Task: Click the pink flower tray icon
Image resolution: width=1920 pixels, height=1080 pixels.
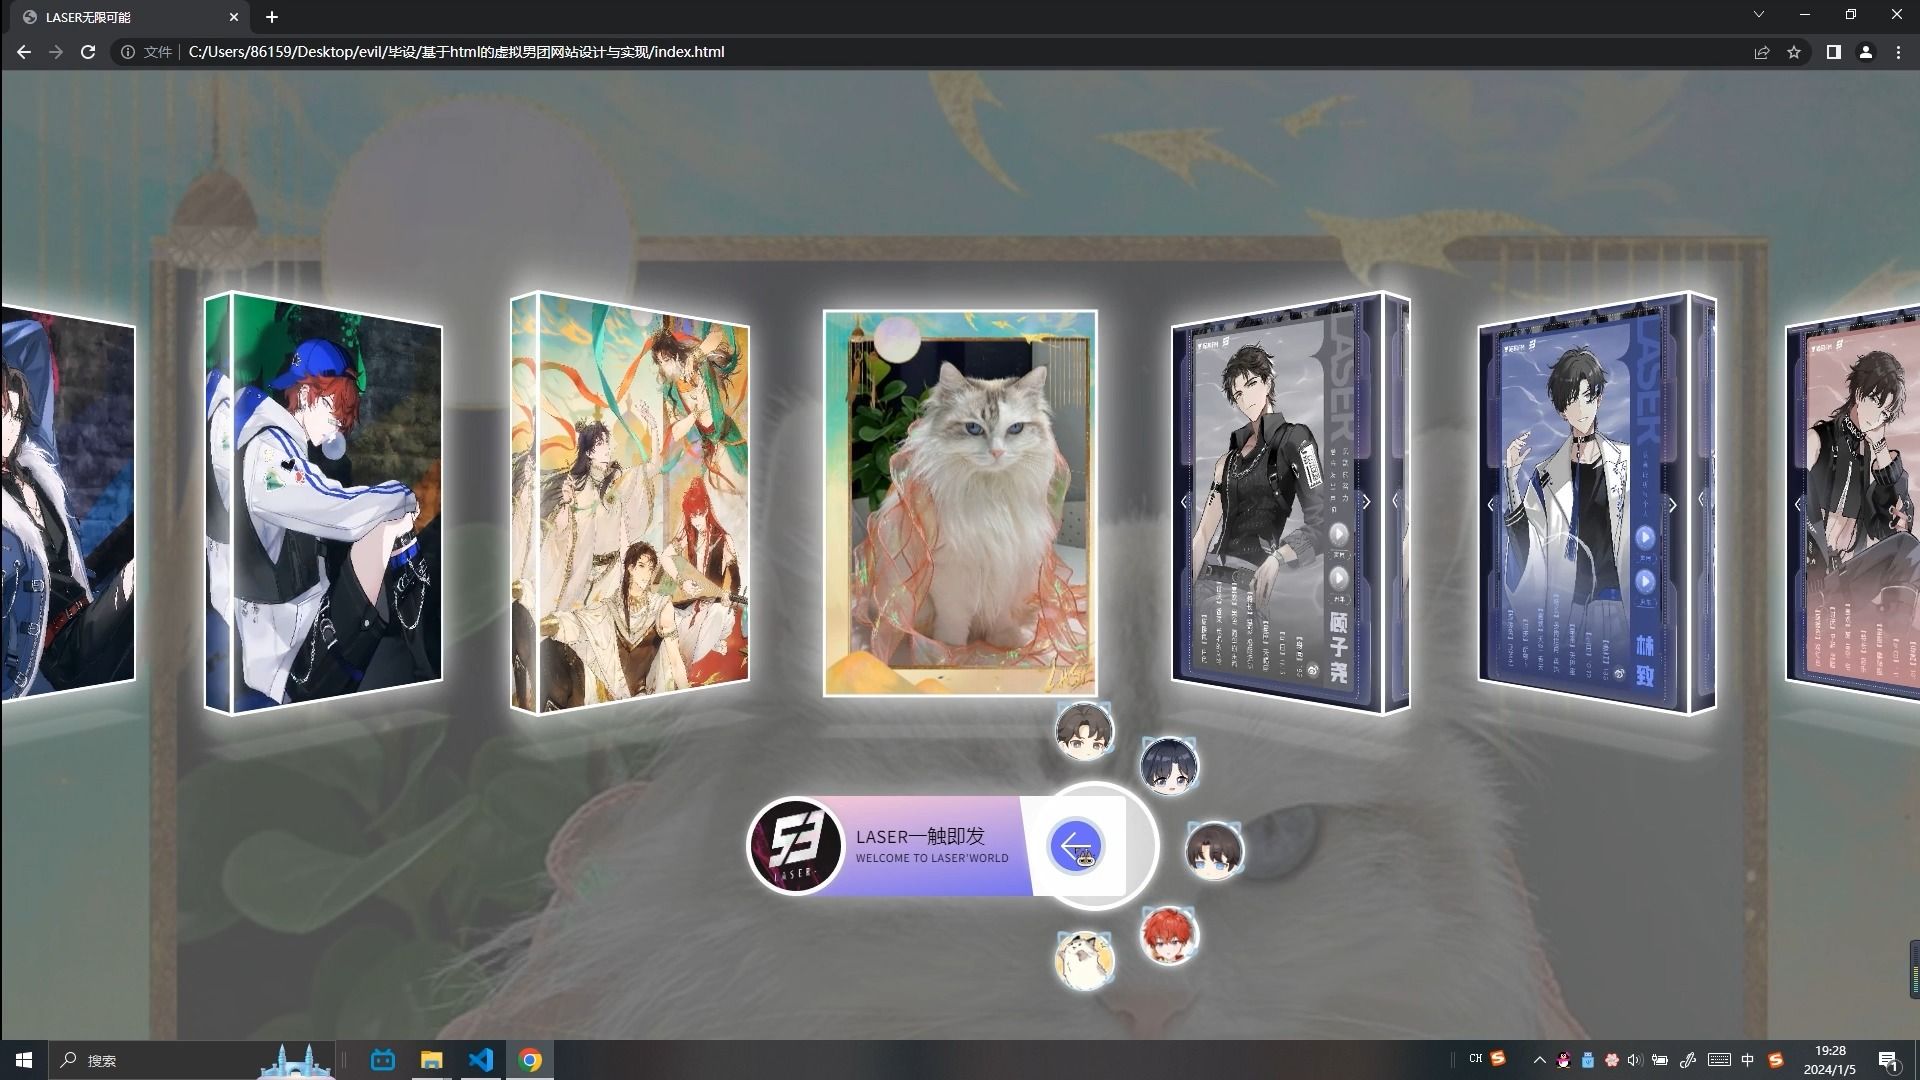Action: tap(1612, 1060)
